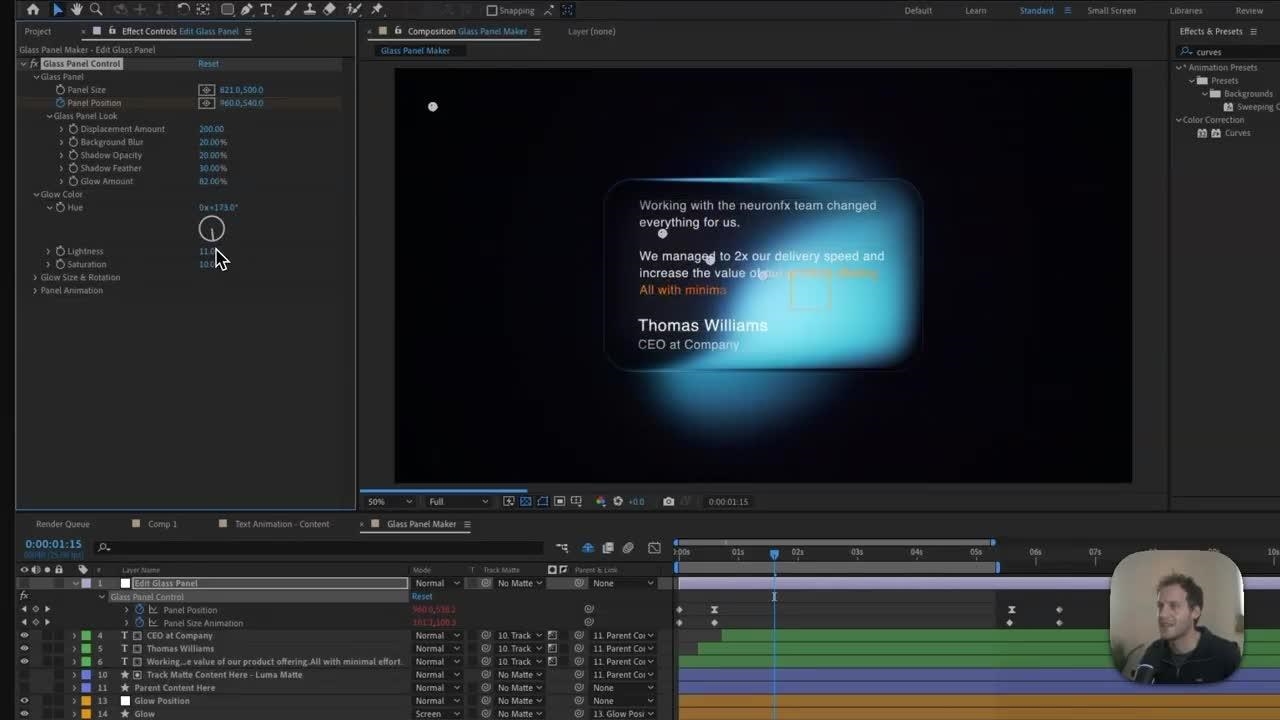Expand the Panel Animation group
Screen dimensions: 1280x720
tap(35, 291)
